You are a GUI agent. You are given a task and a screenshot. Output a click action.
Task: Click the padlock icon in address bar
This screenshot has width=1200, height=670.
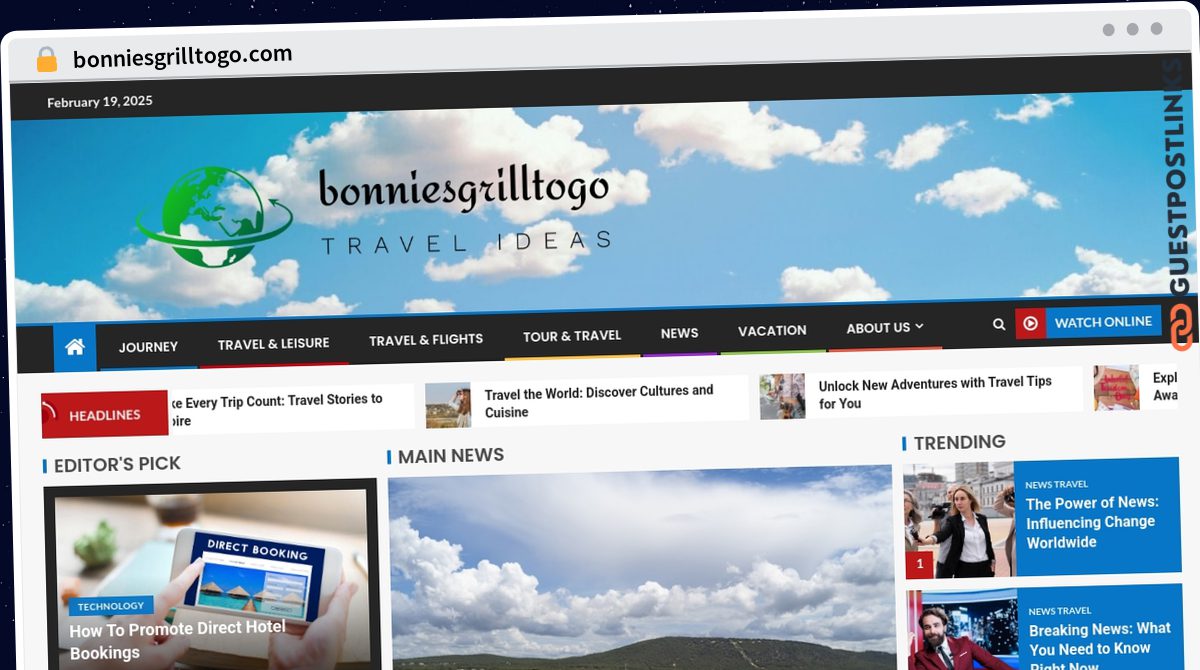47,60
